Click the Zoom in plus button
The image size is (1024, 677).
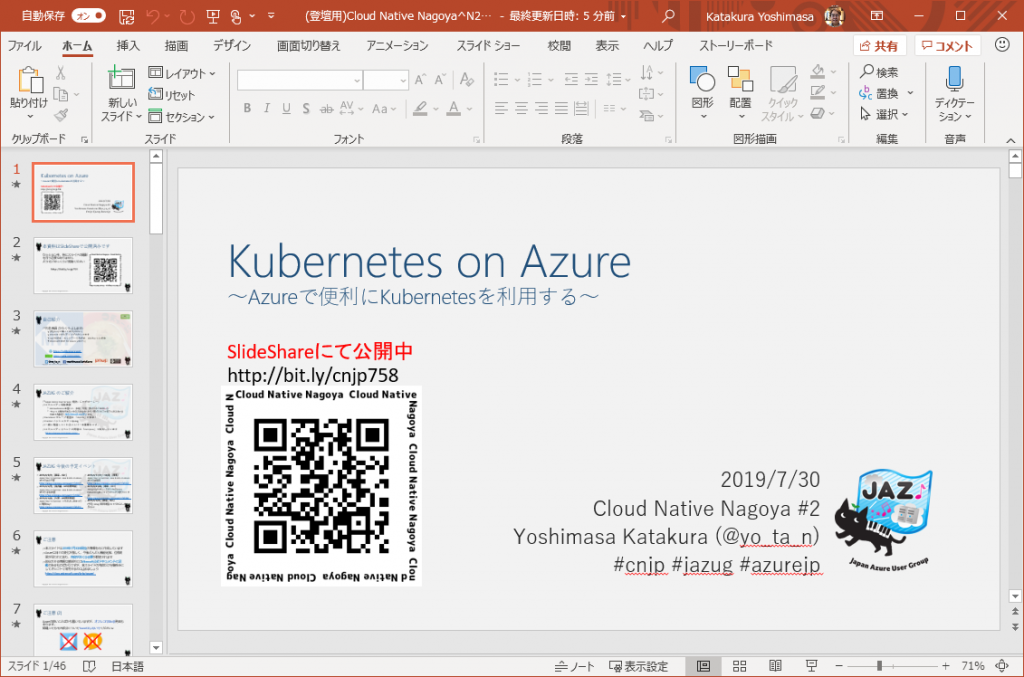[945, 666]
